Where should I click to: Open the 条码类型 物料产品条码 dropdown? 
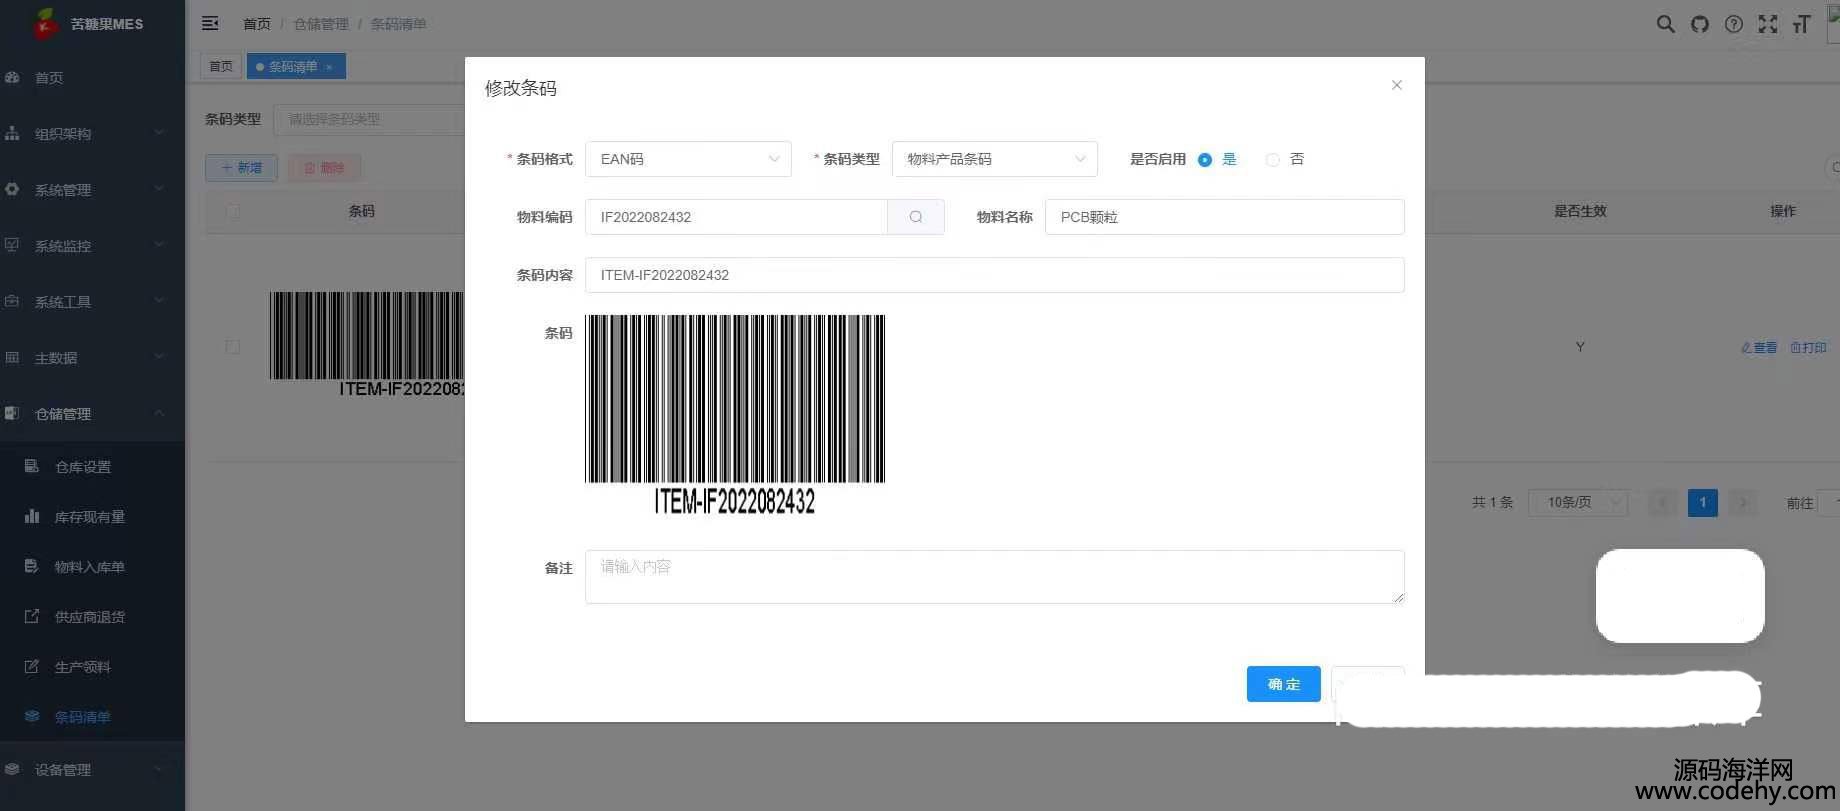tap(995, 159)
